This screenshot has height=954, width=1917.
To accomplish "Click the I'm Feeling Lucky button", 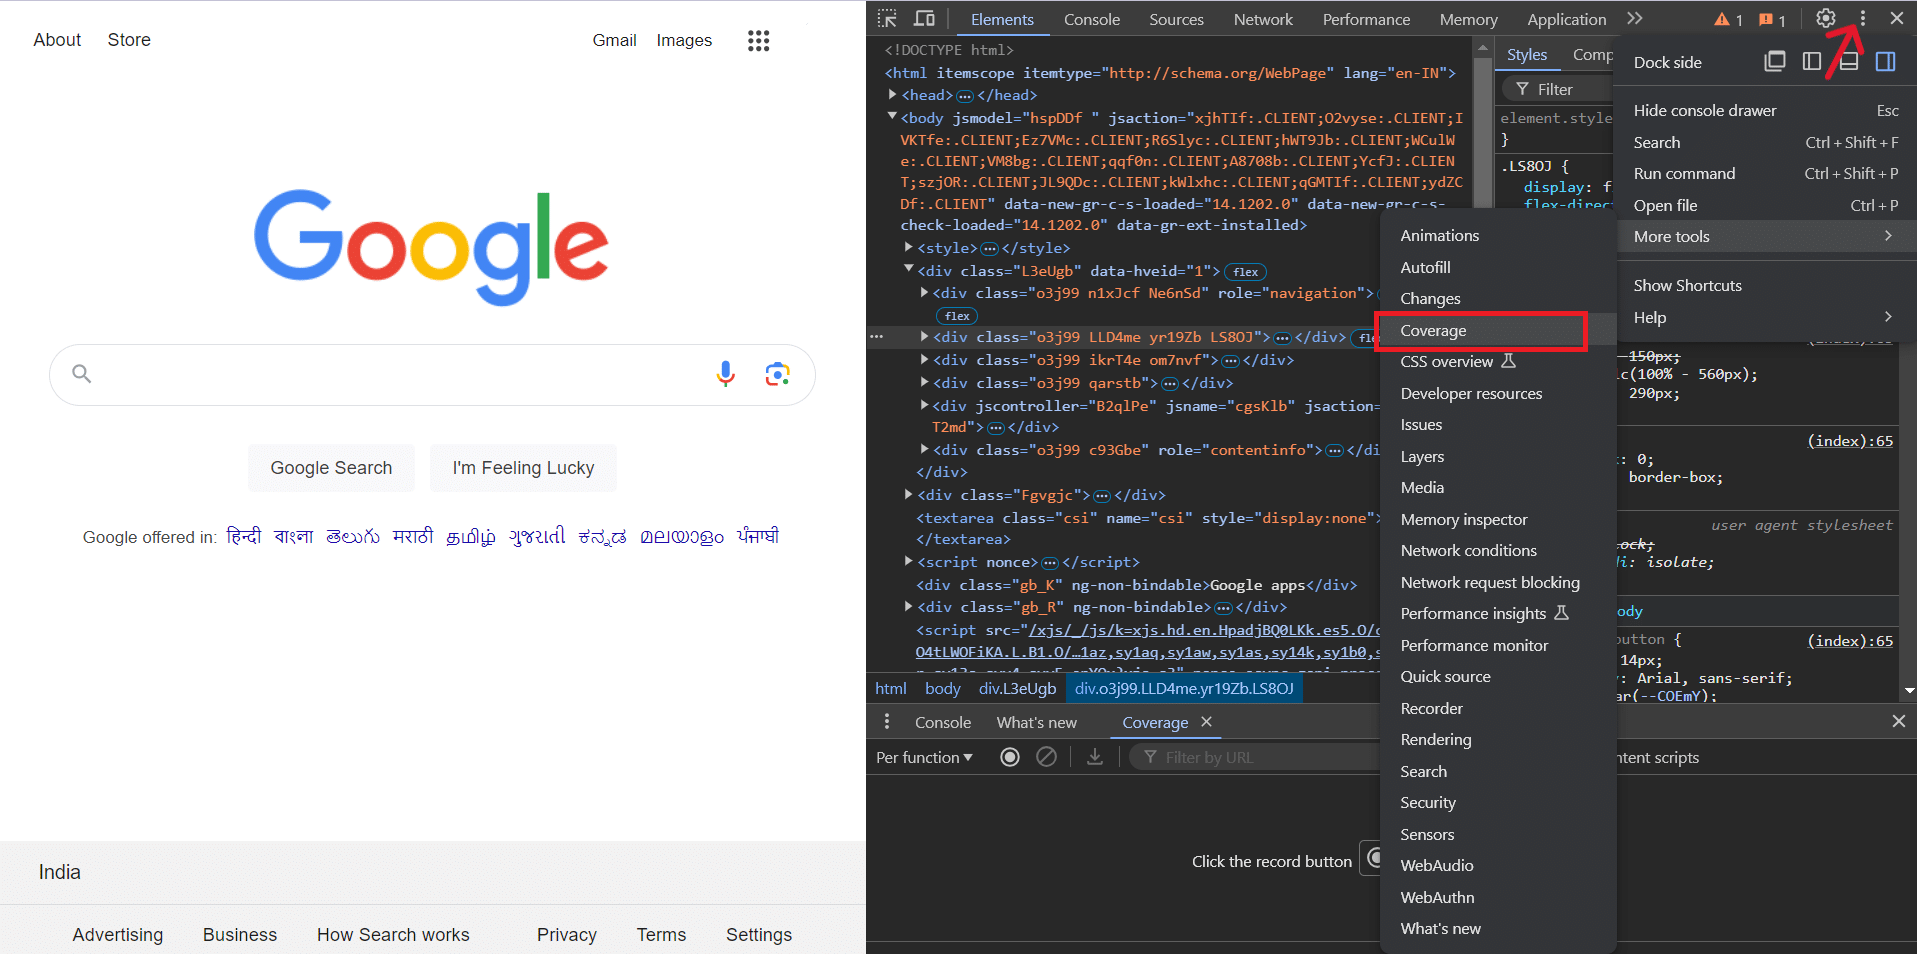I will pos(523,468).
